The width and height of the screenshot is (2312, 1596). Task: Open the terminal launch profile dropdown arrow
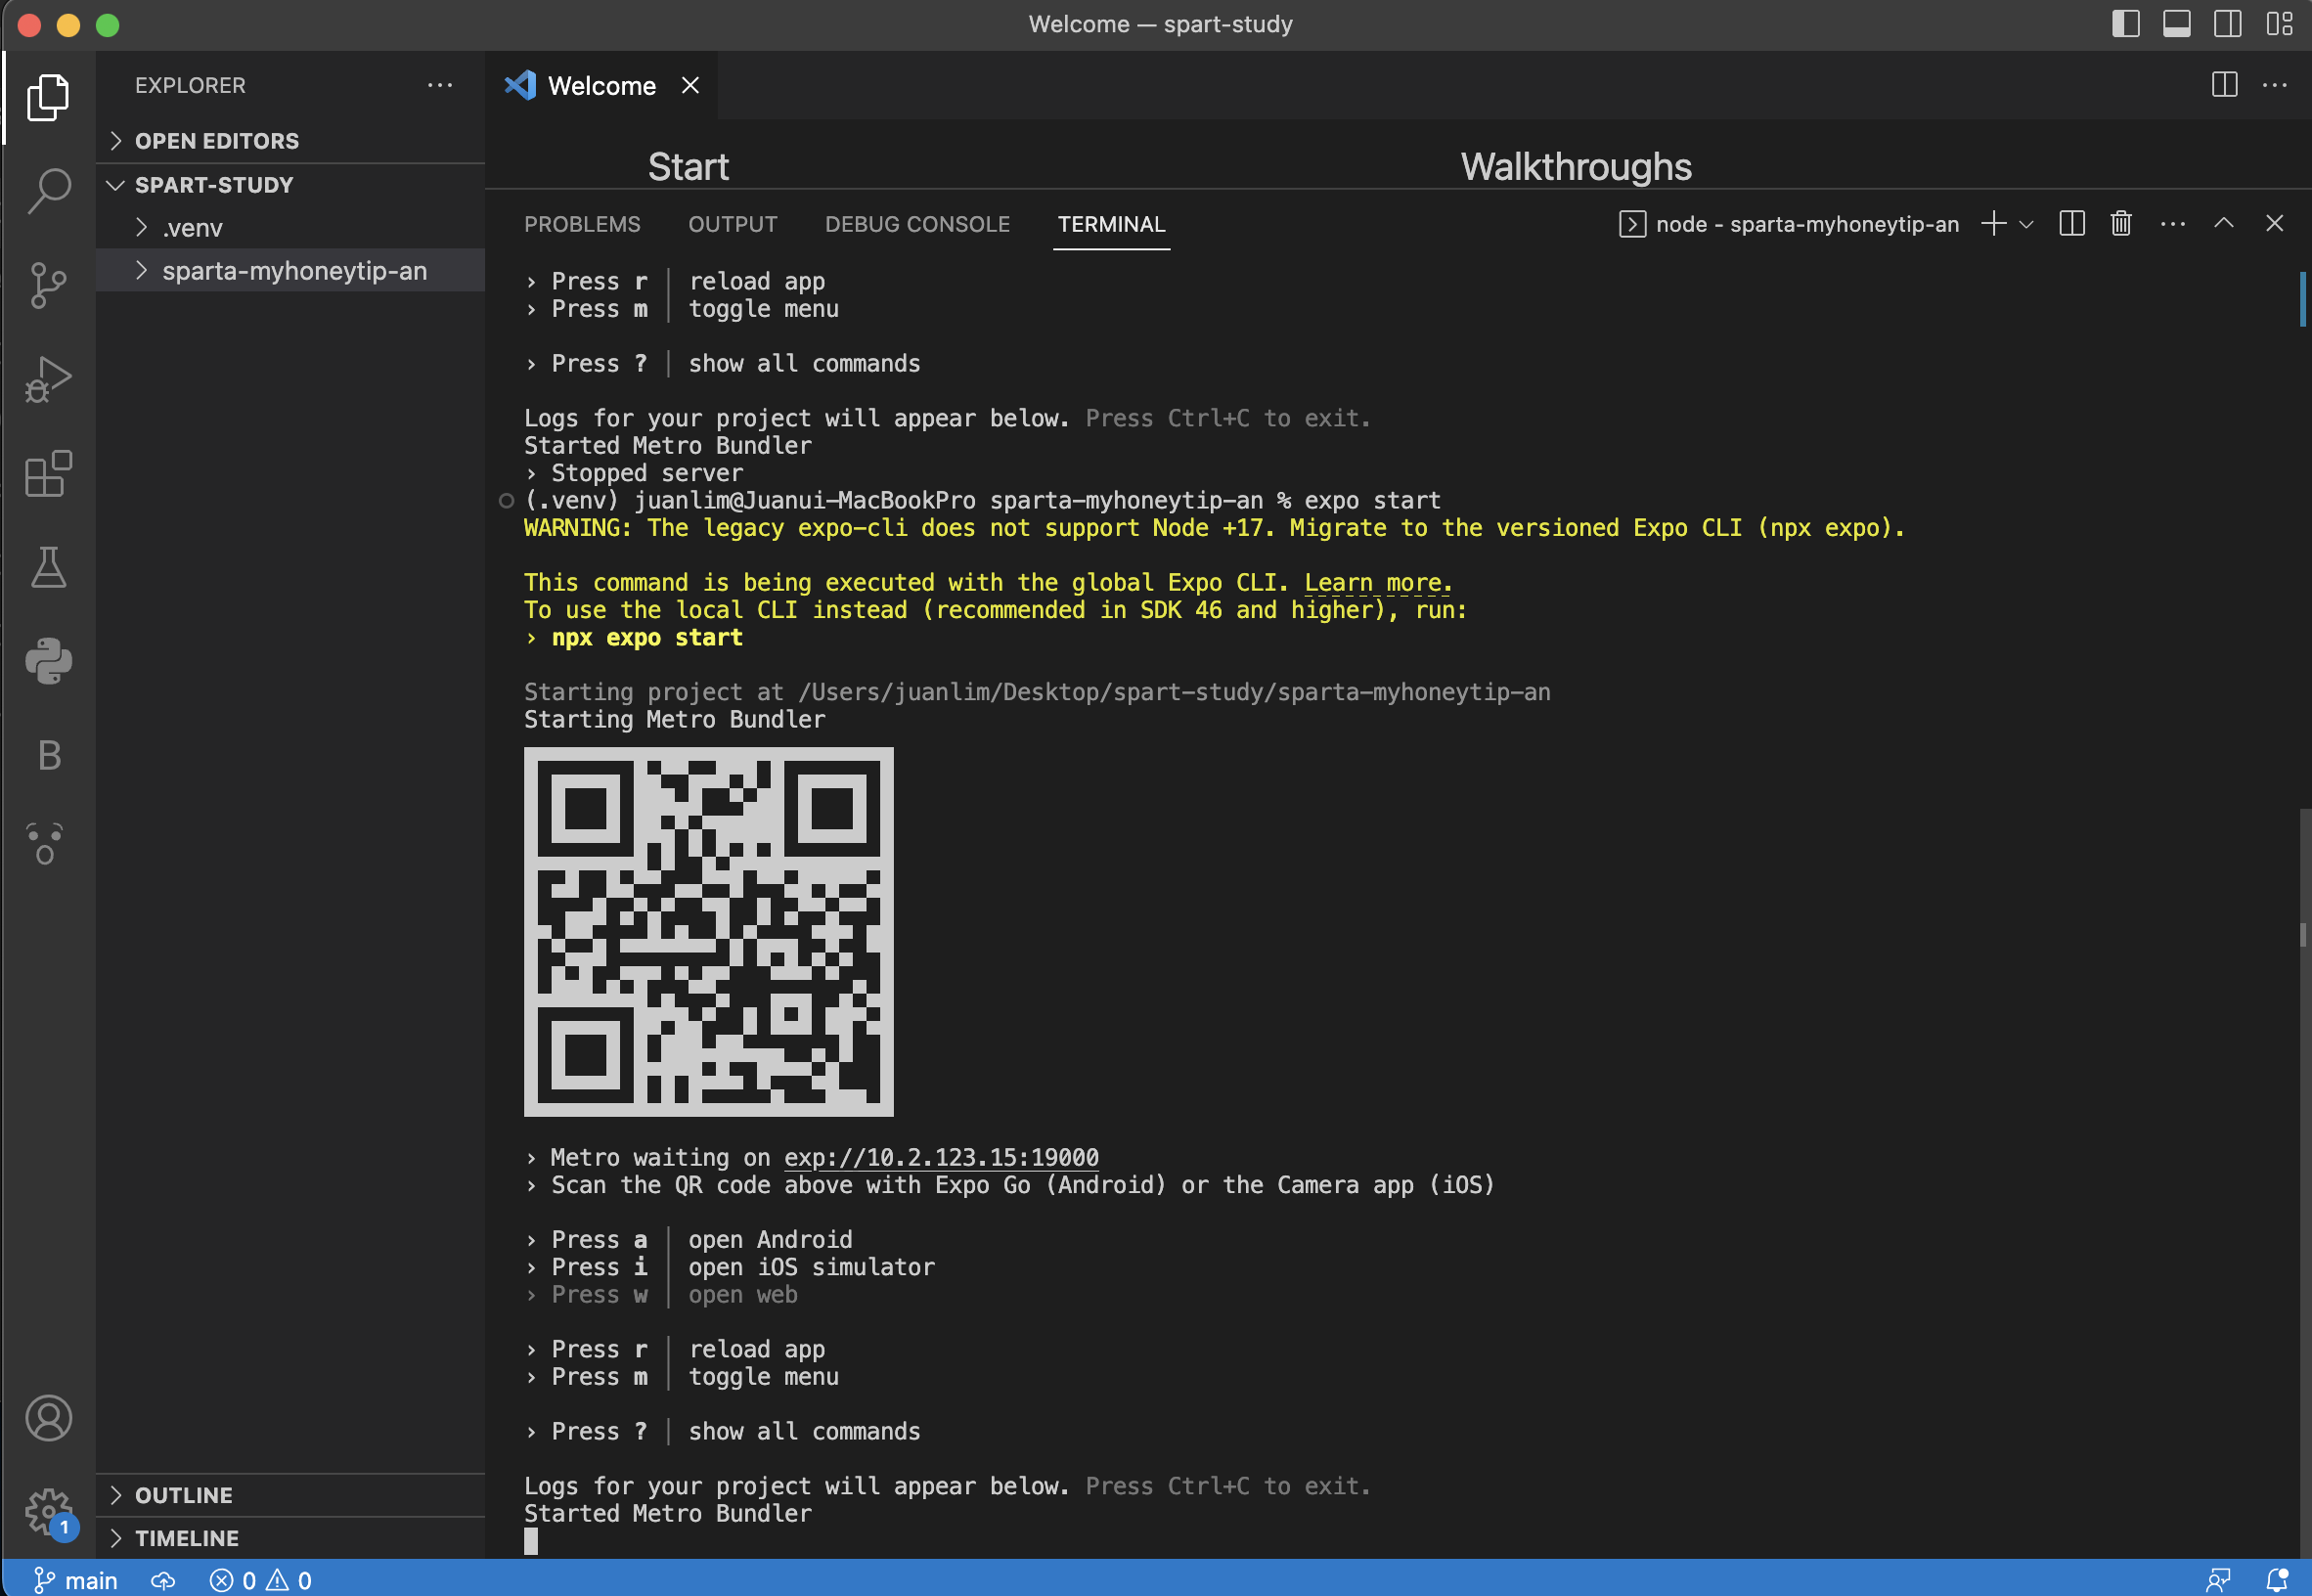tap(2026, 224)
